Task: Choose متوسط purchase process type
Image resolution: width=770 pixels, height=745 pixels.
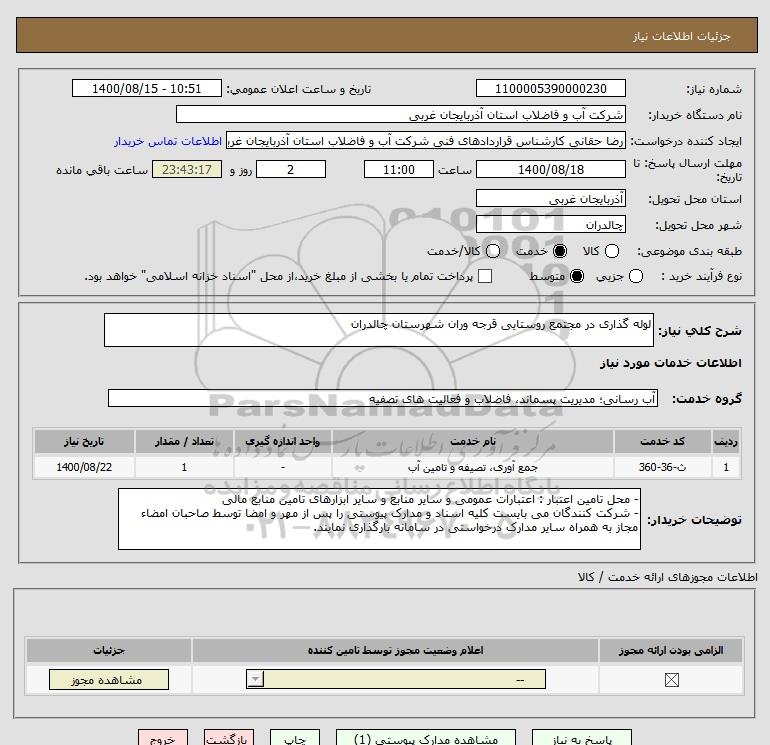Action: [577, 276]
